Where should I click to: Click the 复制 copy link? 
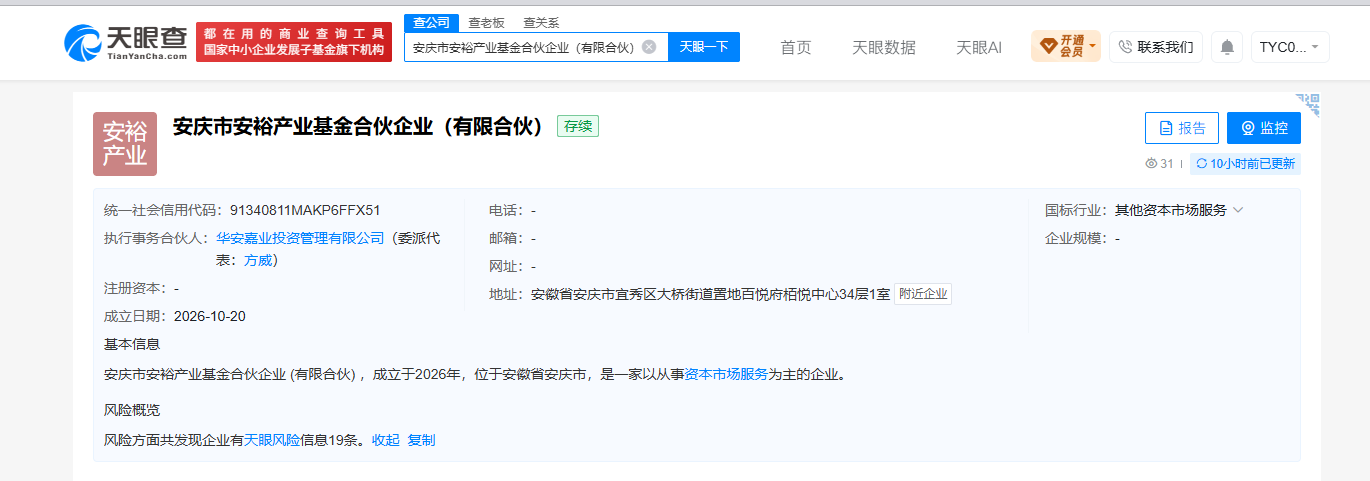coord(421,440)
